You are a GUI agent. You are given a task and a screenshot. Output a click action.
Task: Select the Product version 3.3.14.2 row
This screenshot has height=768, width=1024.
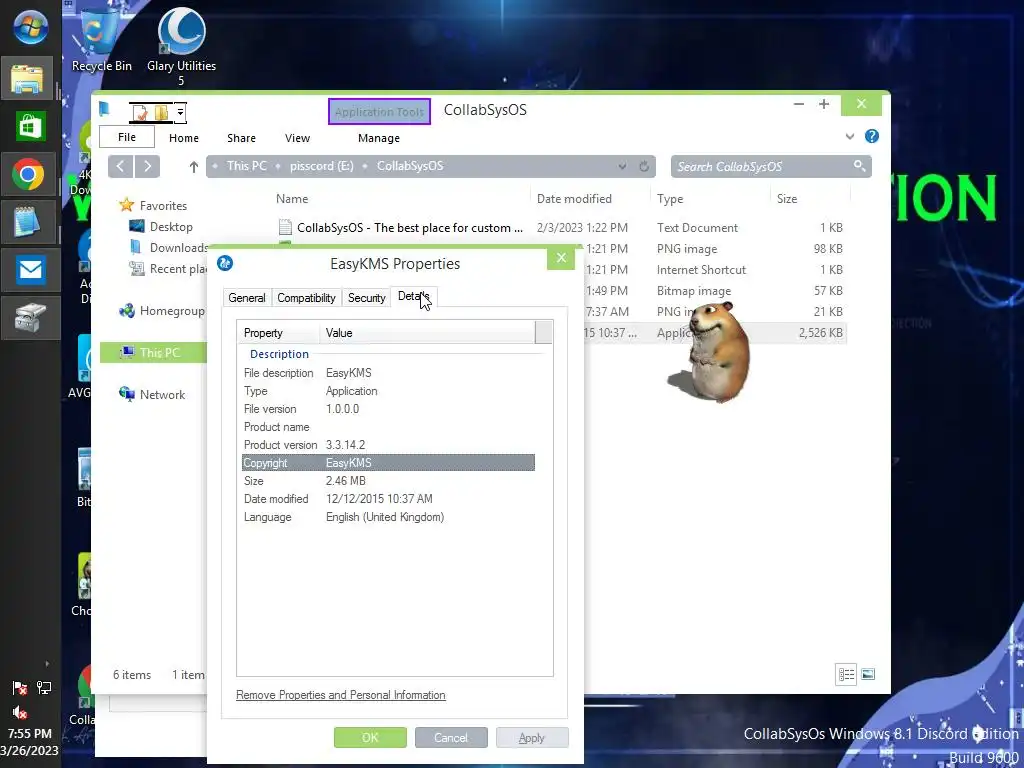pos(388,445)
